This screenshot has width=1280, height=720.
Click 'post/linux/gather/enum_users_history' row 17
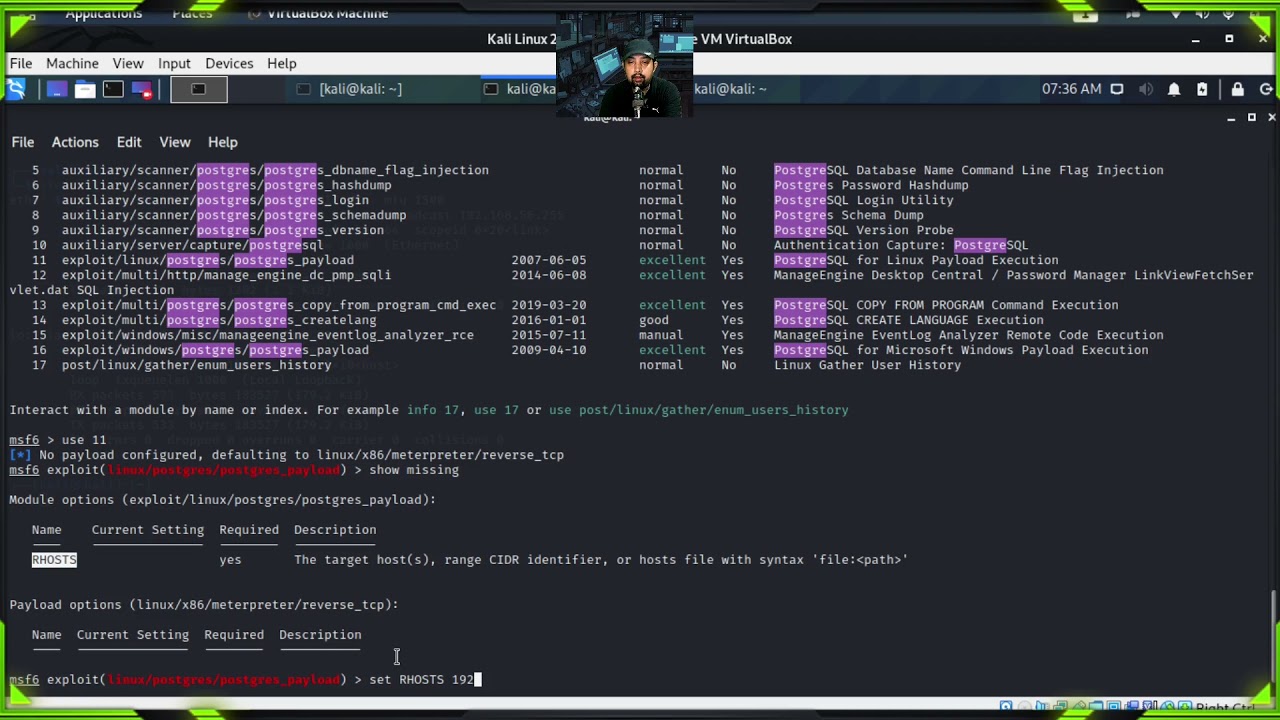(197, 365)
